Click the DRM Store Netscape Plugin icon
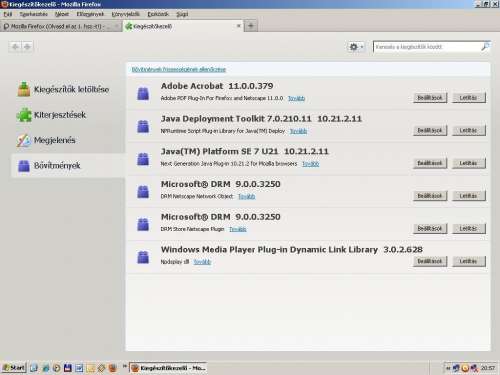 143,224
